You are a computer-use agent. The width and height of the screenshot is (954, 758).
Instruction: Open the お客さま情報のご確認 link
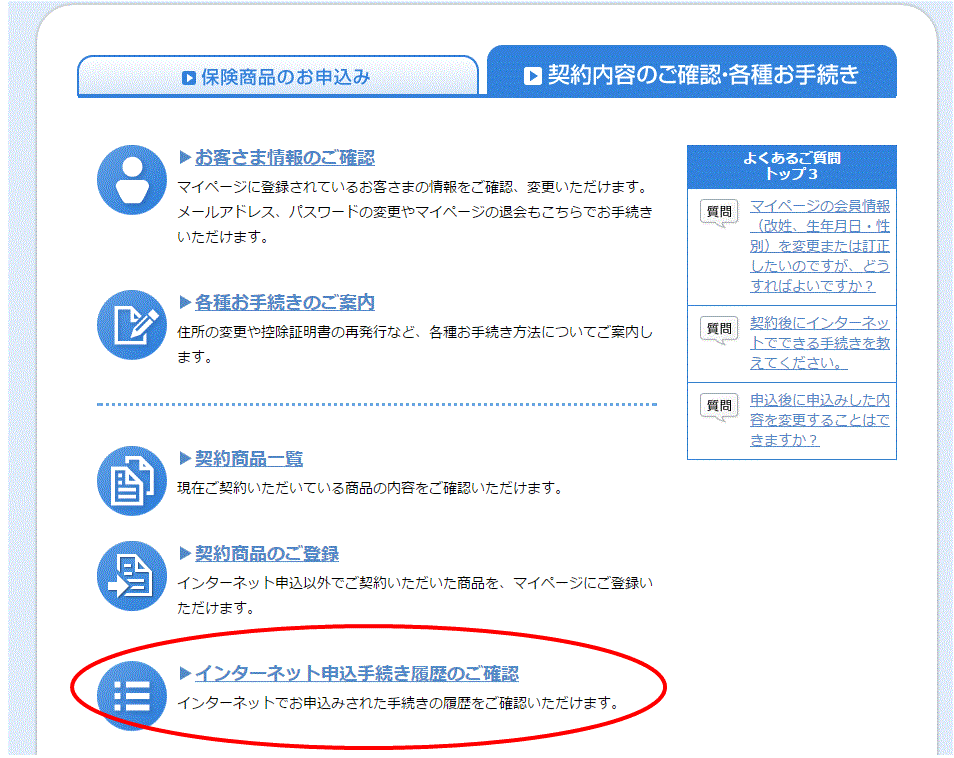pyautogui.click(x=285, y=158)
